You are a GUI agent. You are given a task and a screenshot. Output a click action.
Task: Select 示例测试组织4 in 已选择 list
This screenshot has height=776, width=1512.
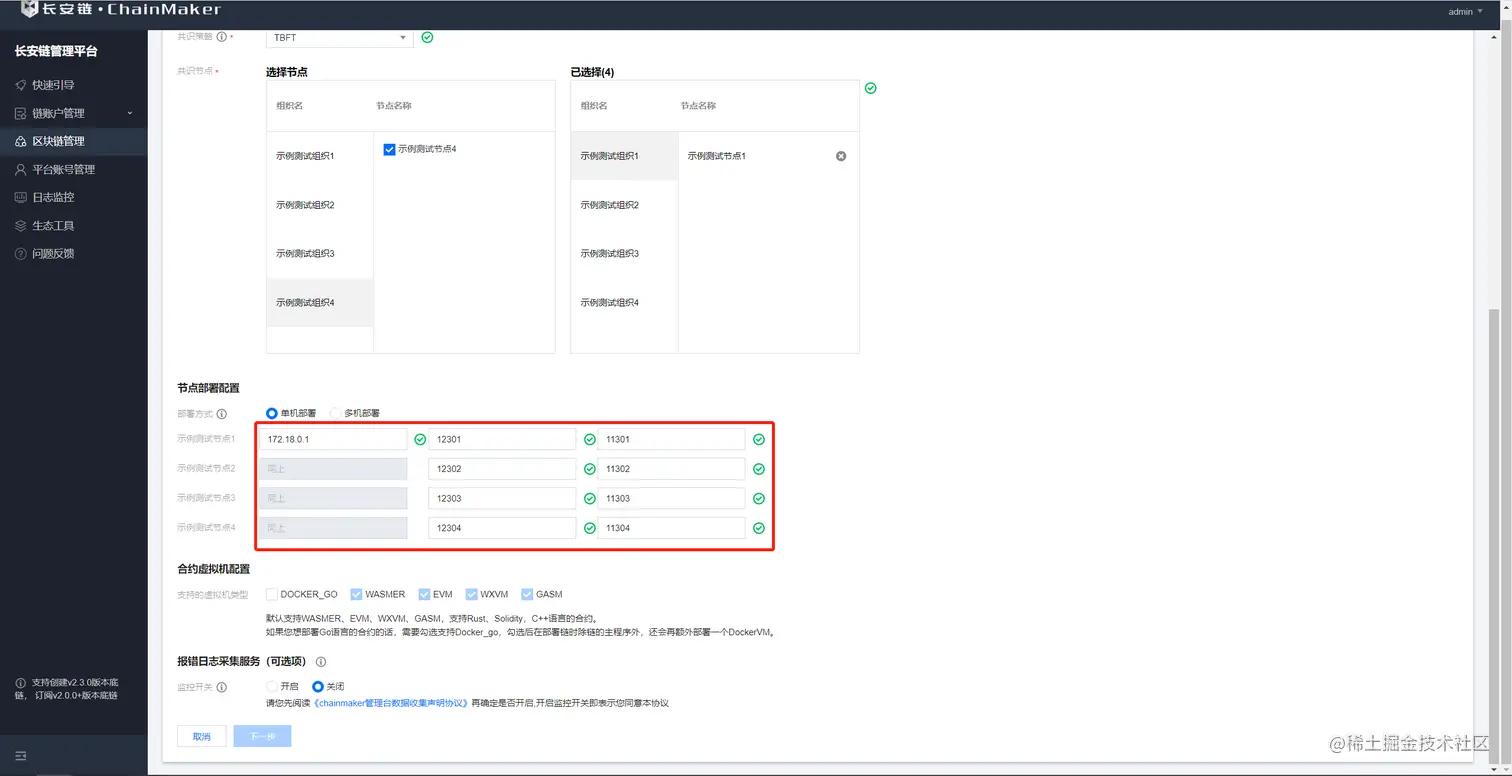tap(624, 303)
